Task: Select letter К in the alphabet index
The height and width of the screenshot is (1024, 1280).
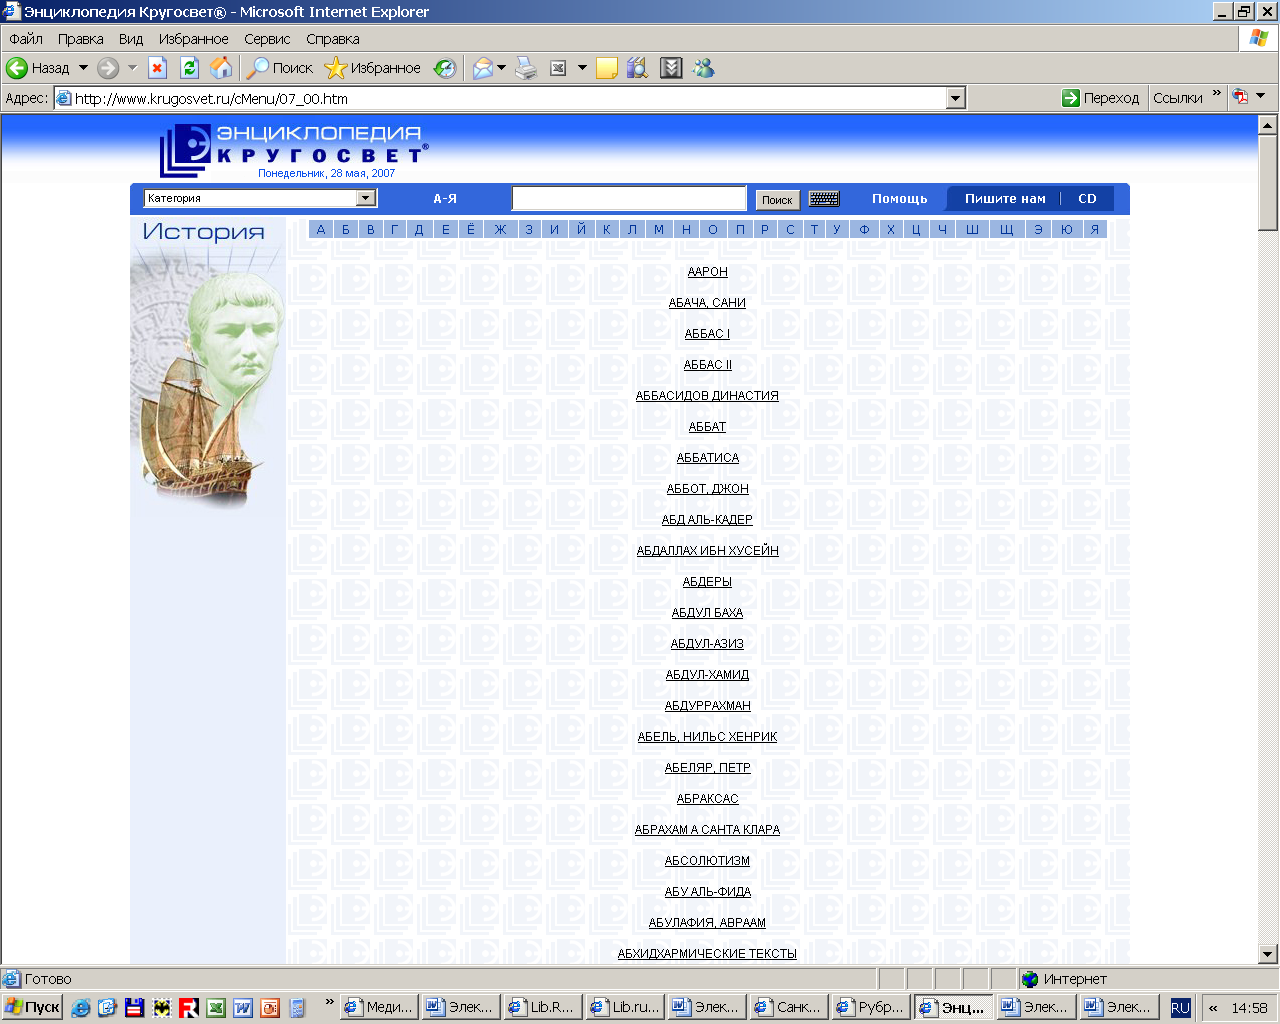Action: point(606,229)
